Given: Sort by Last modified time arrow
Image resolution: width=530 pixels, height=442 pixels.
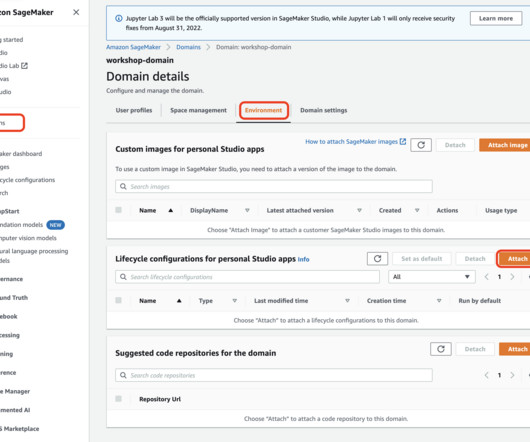Looking at the screenshot, I should pos(347,301).
